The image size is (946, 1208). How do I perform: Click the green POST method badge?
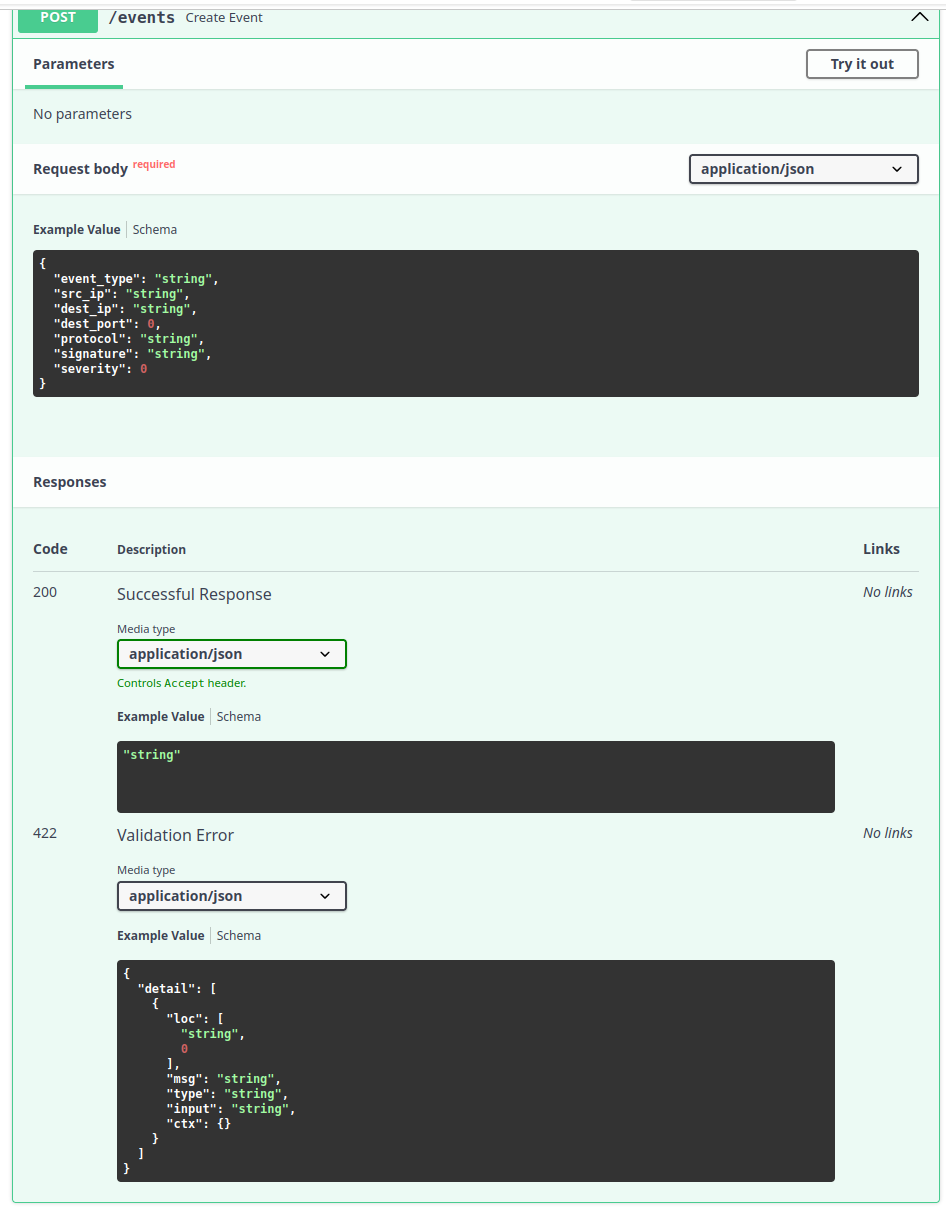[x=58, y=17]
